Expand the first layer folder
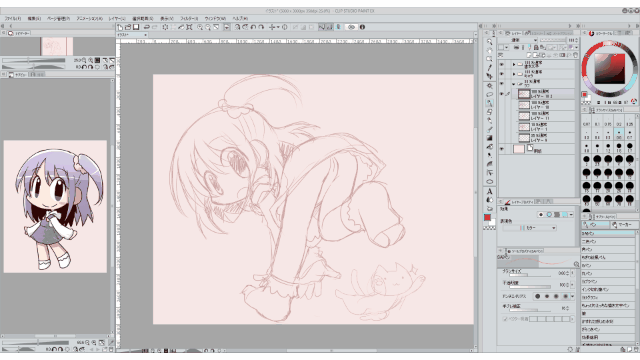640x360 pixels. pos(514,64)
